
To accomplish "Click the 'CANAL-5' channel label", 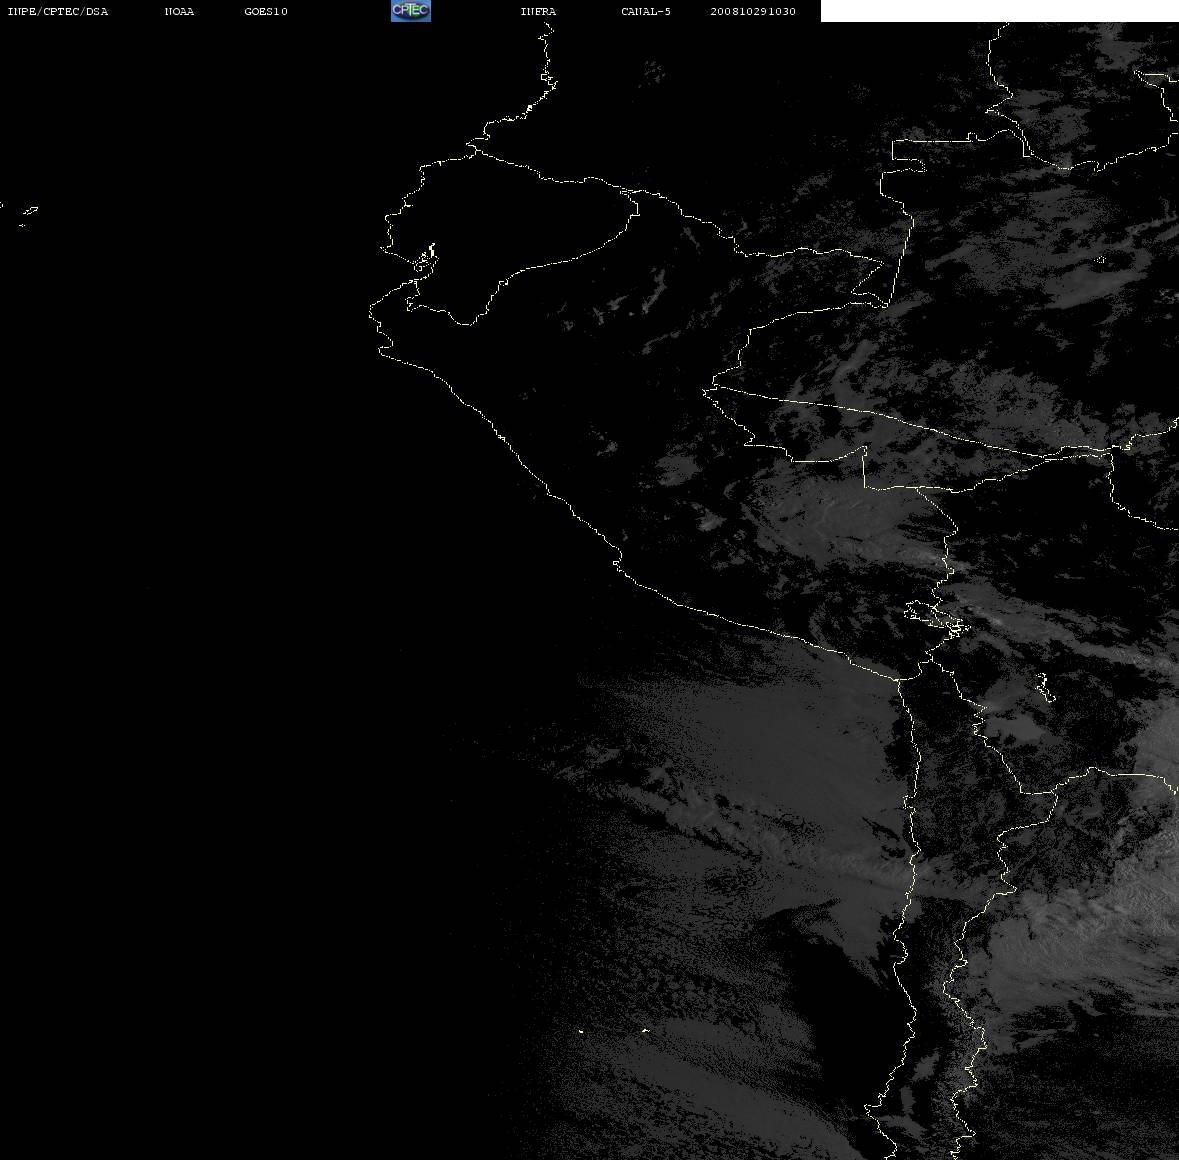I will [646, 11].
